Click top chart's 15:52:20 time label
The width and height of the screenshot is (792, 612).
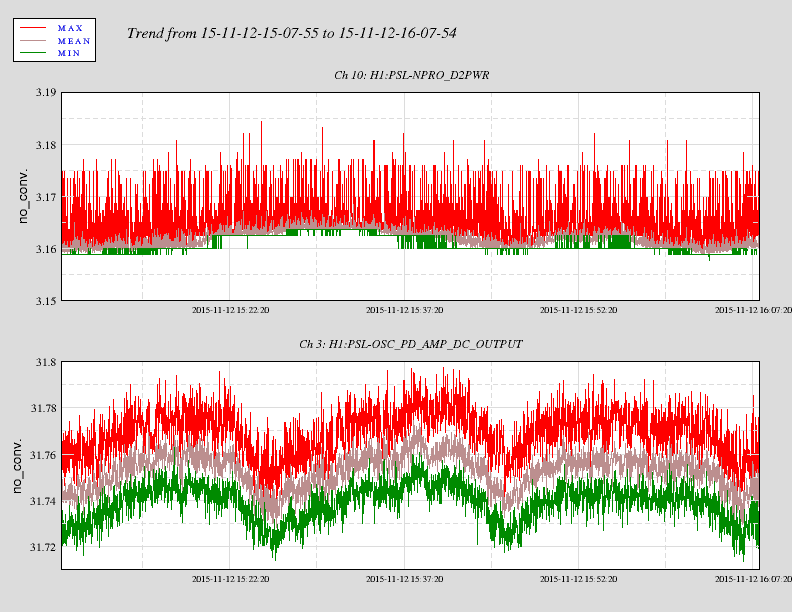tap(578, 310)
